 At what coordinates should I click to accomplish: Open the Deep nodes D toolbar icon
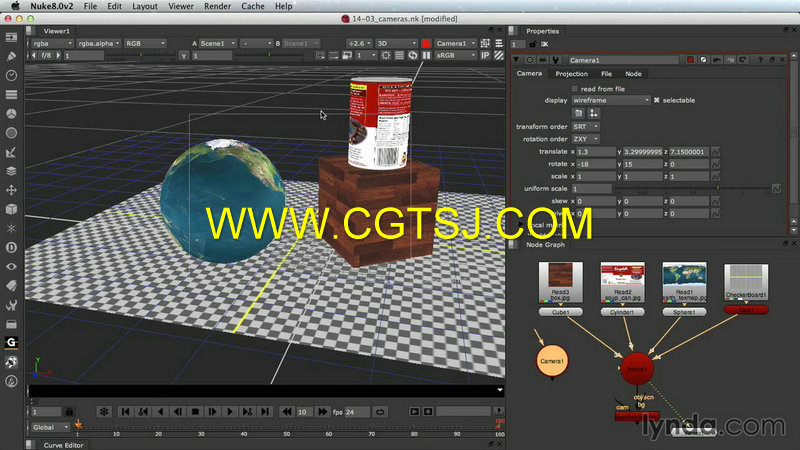point(11,247)
